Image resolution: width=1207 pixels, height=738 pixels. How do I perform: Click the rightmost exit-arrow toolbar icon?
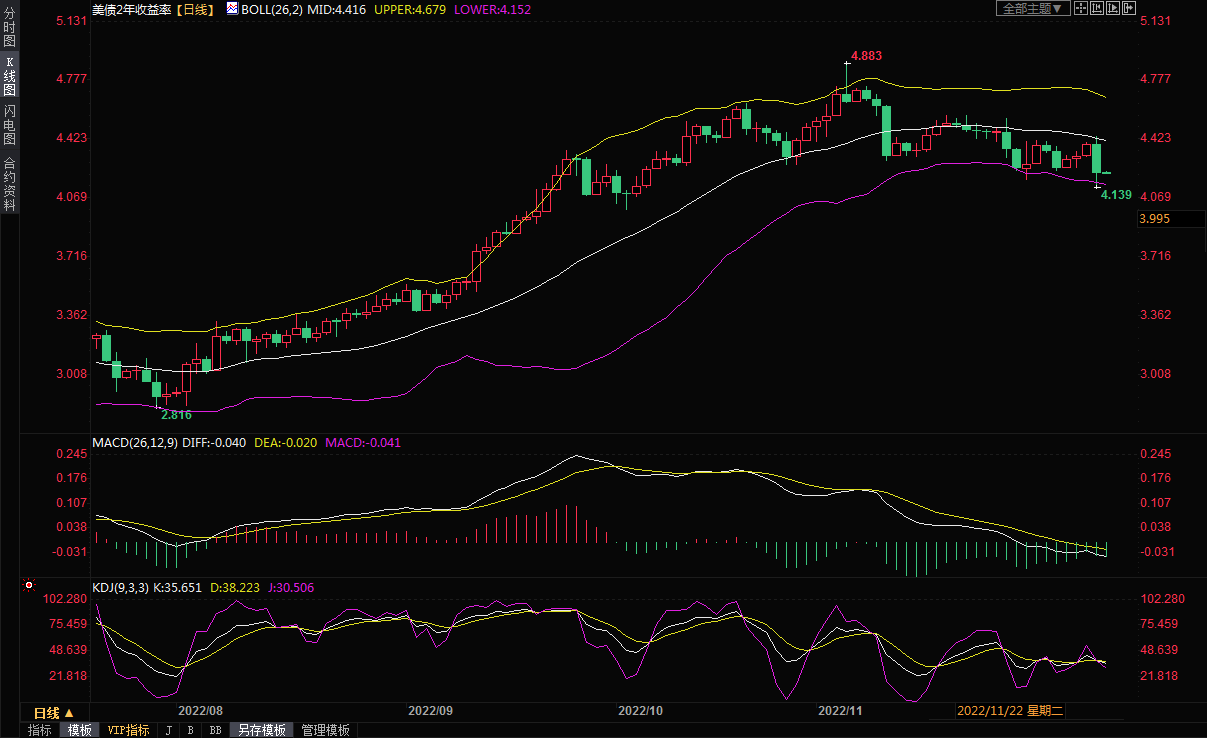1130,8
